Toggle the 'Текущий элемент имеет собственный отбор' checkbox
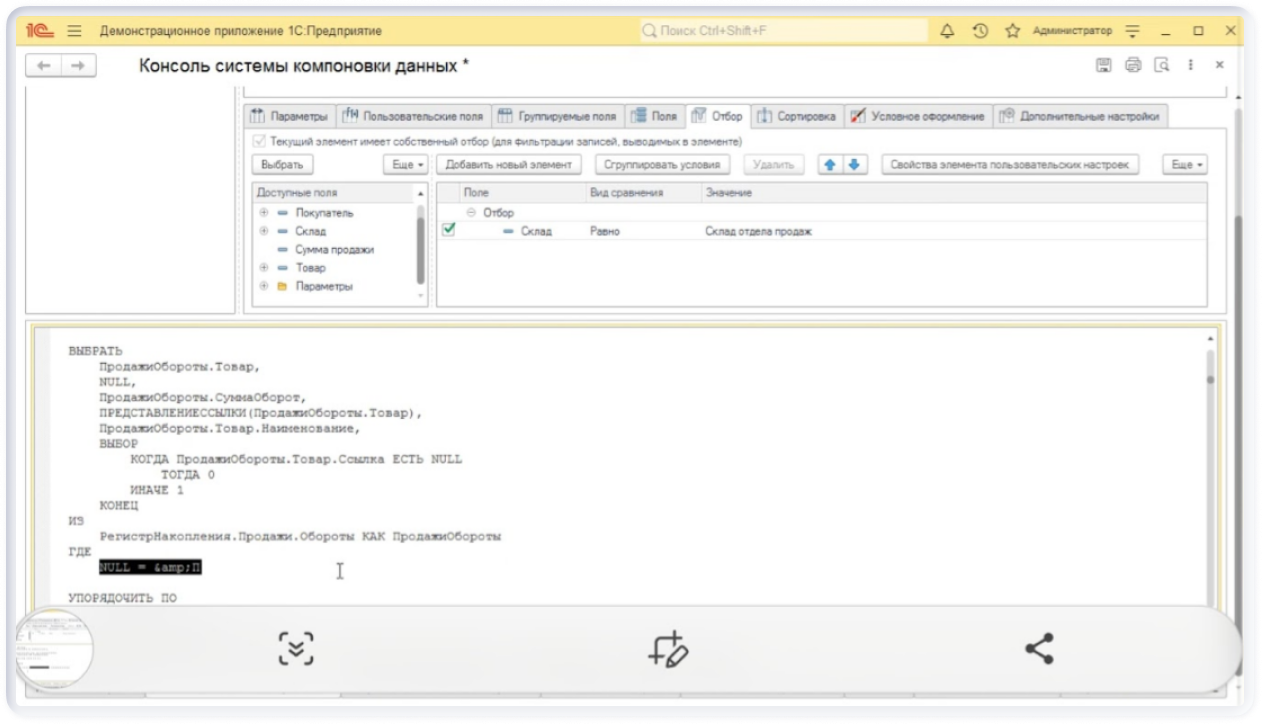The image size is (1262, 724). click(x=260, y=142)
